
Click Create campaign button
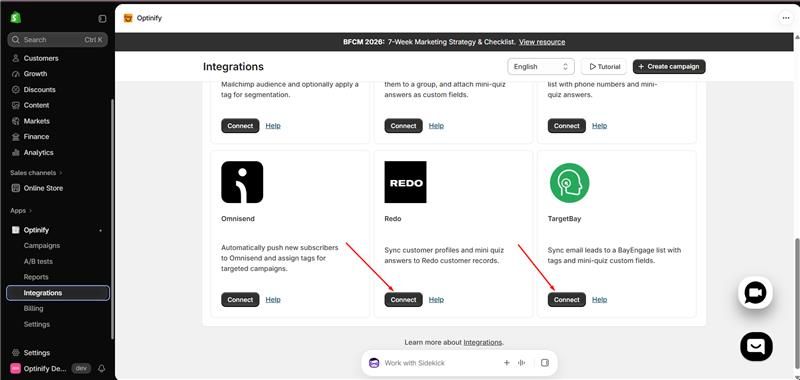[669, 67]
